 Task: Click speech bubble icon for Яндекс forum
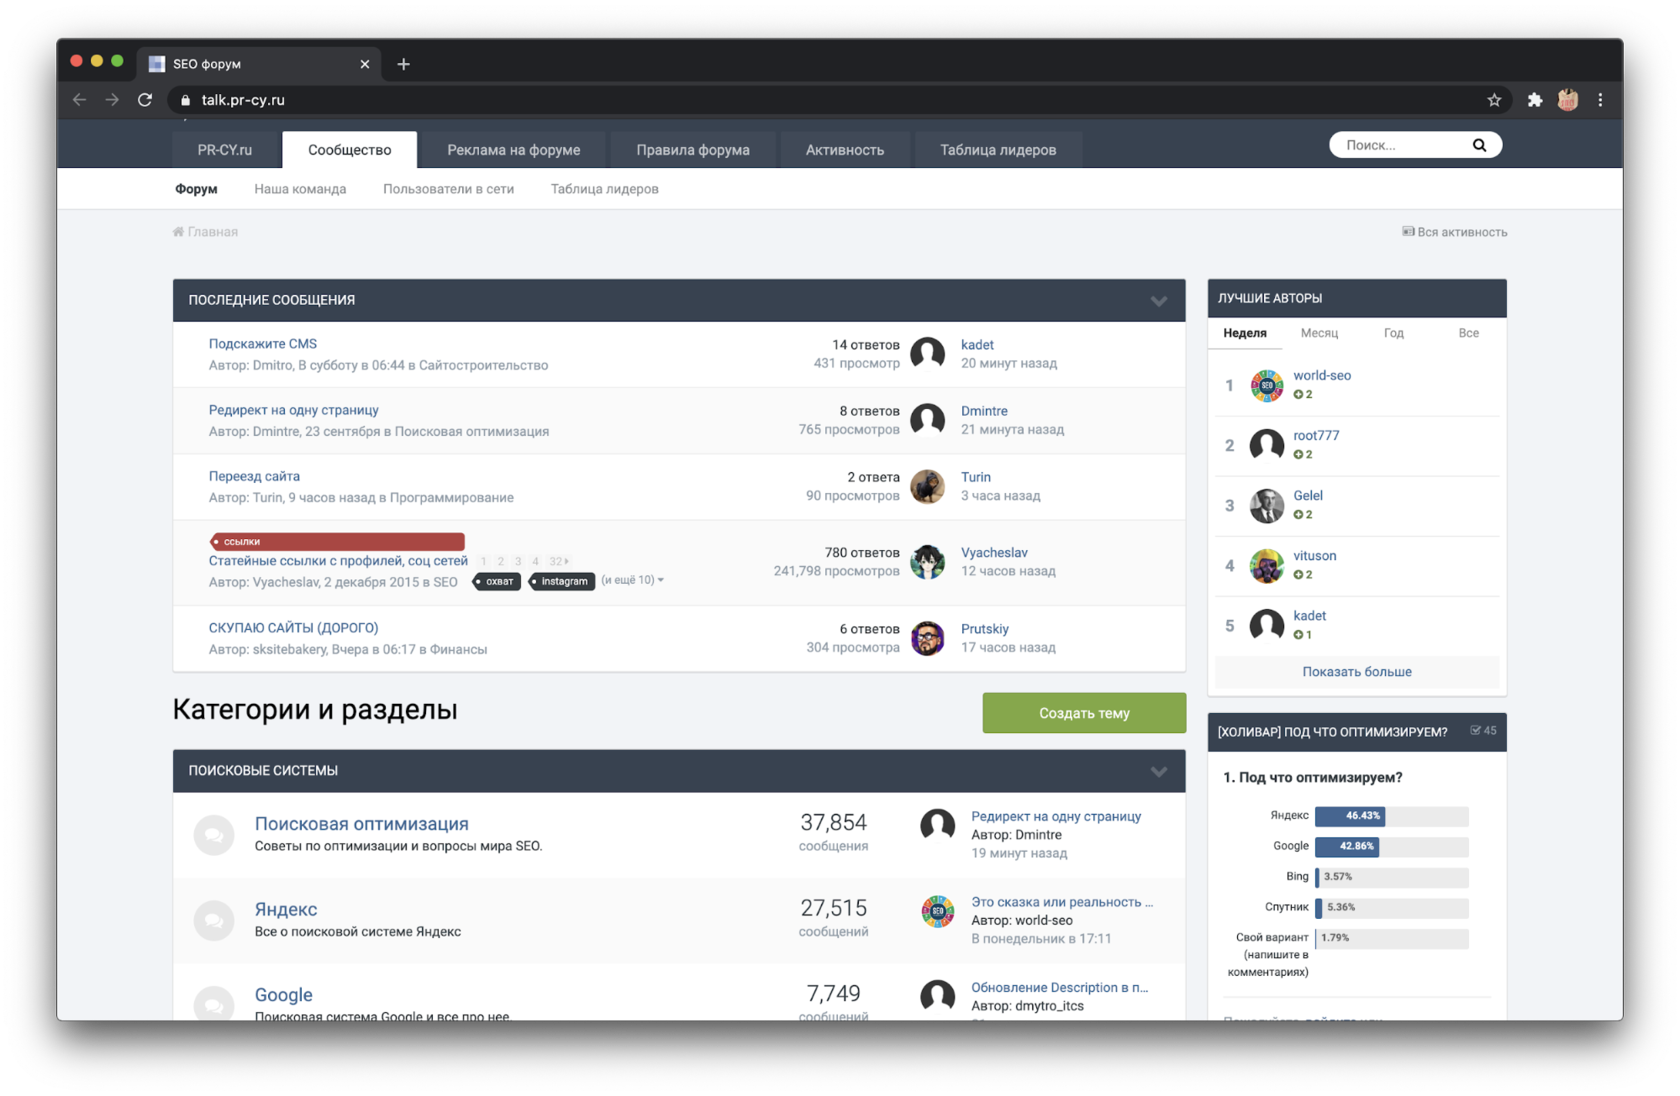pos(214,920)
